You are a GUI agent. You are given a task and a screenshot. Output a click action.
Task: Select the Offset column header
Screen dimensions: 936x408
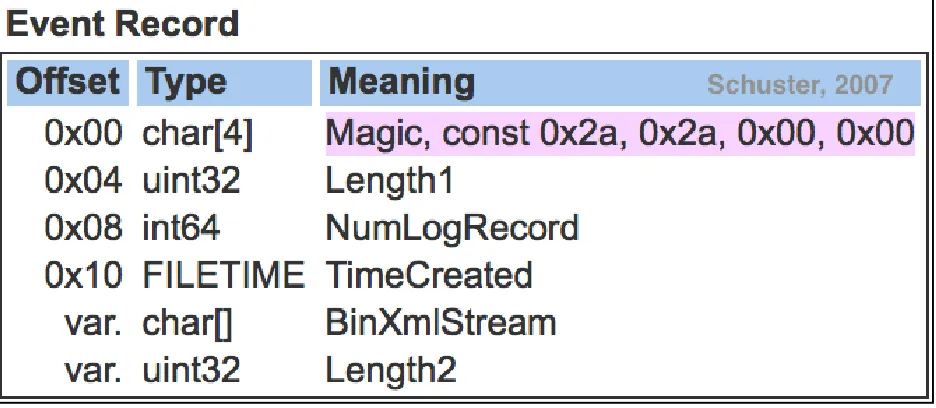tap(68, 82)
